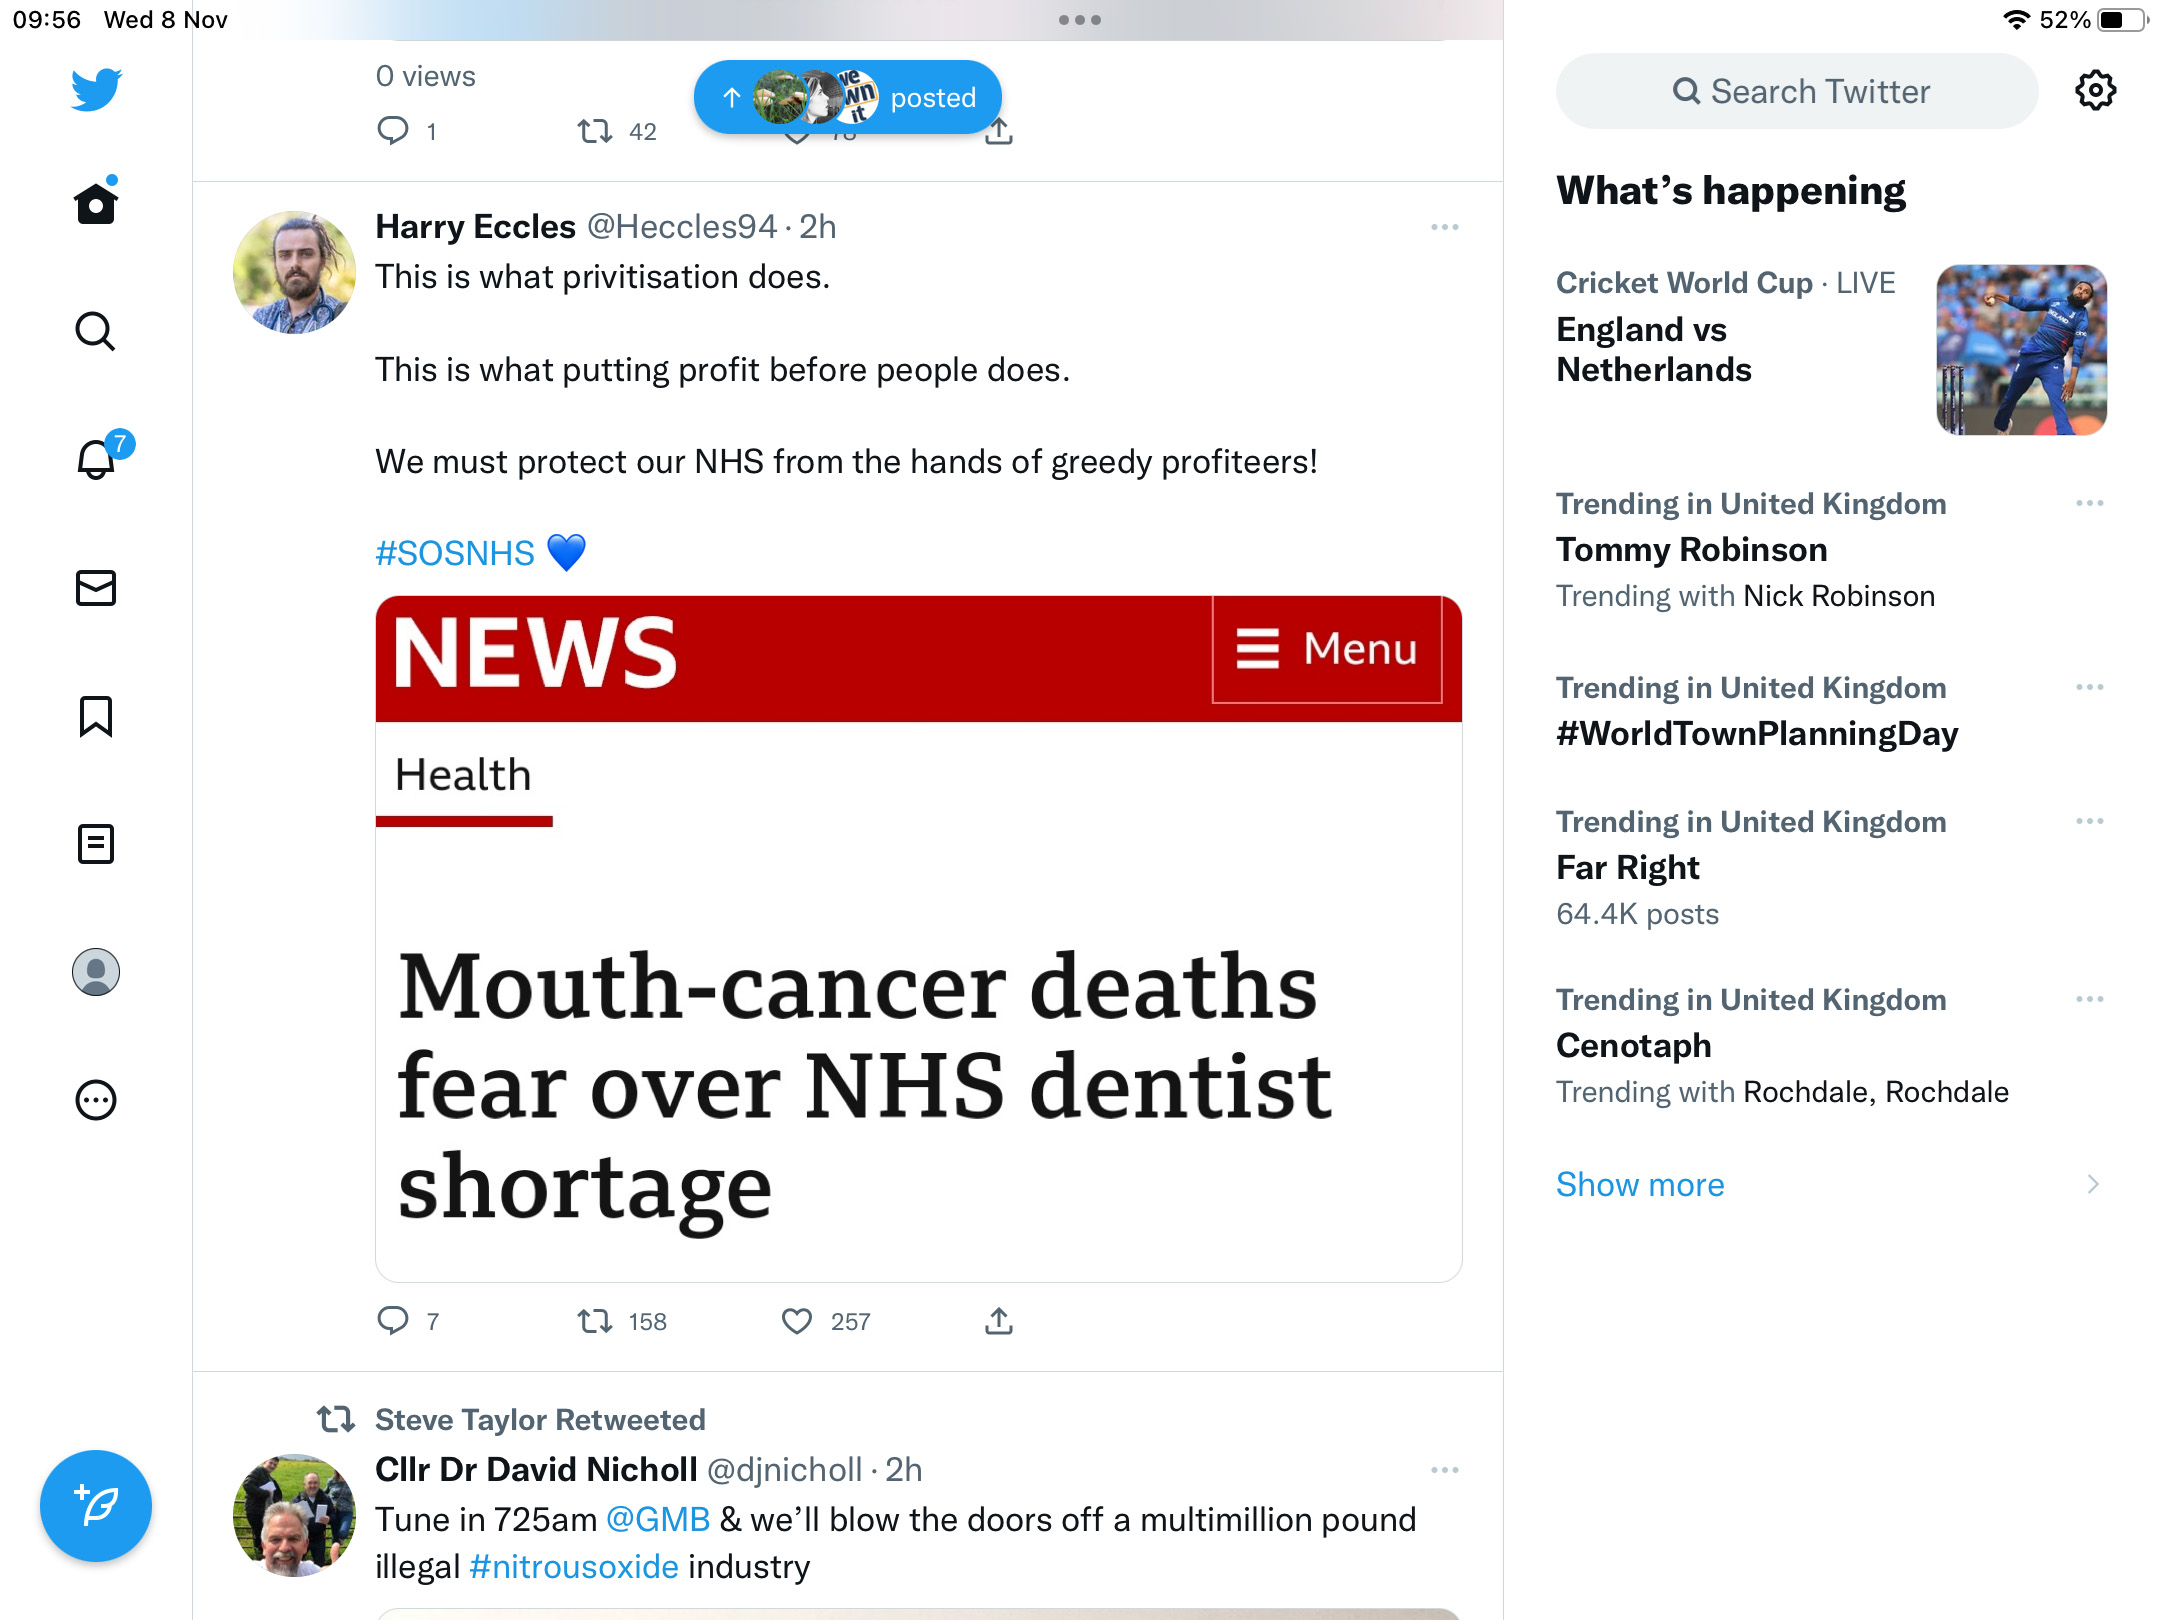2160x1620 pixels.
Task: Click the '0 views' count
Action: tap(426, 77)
